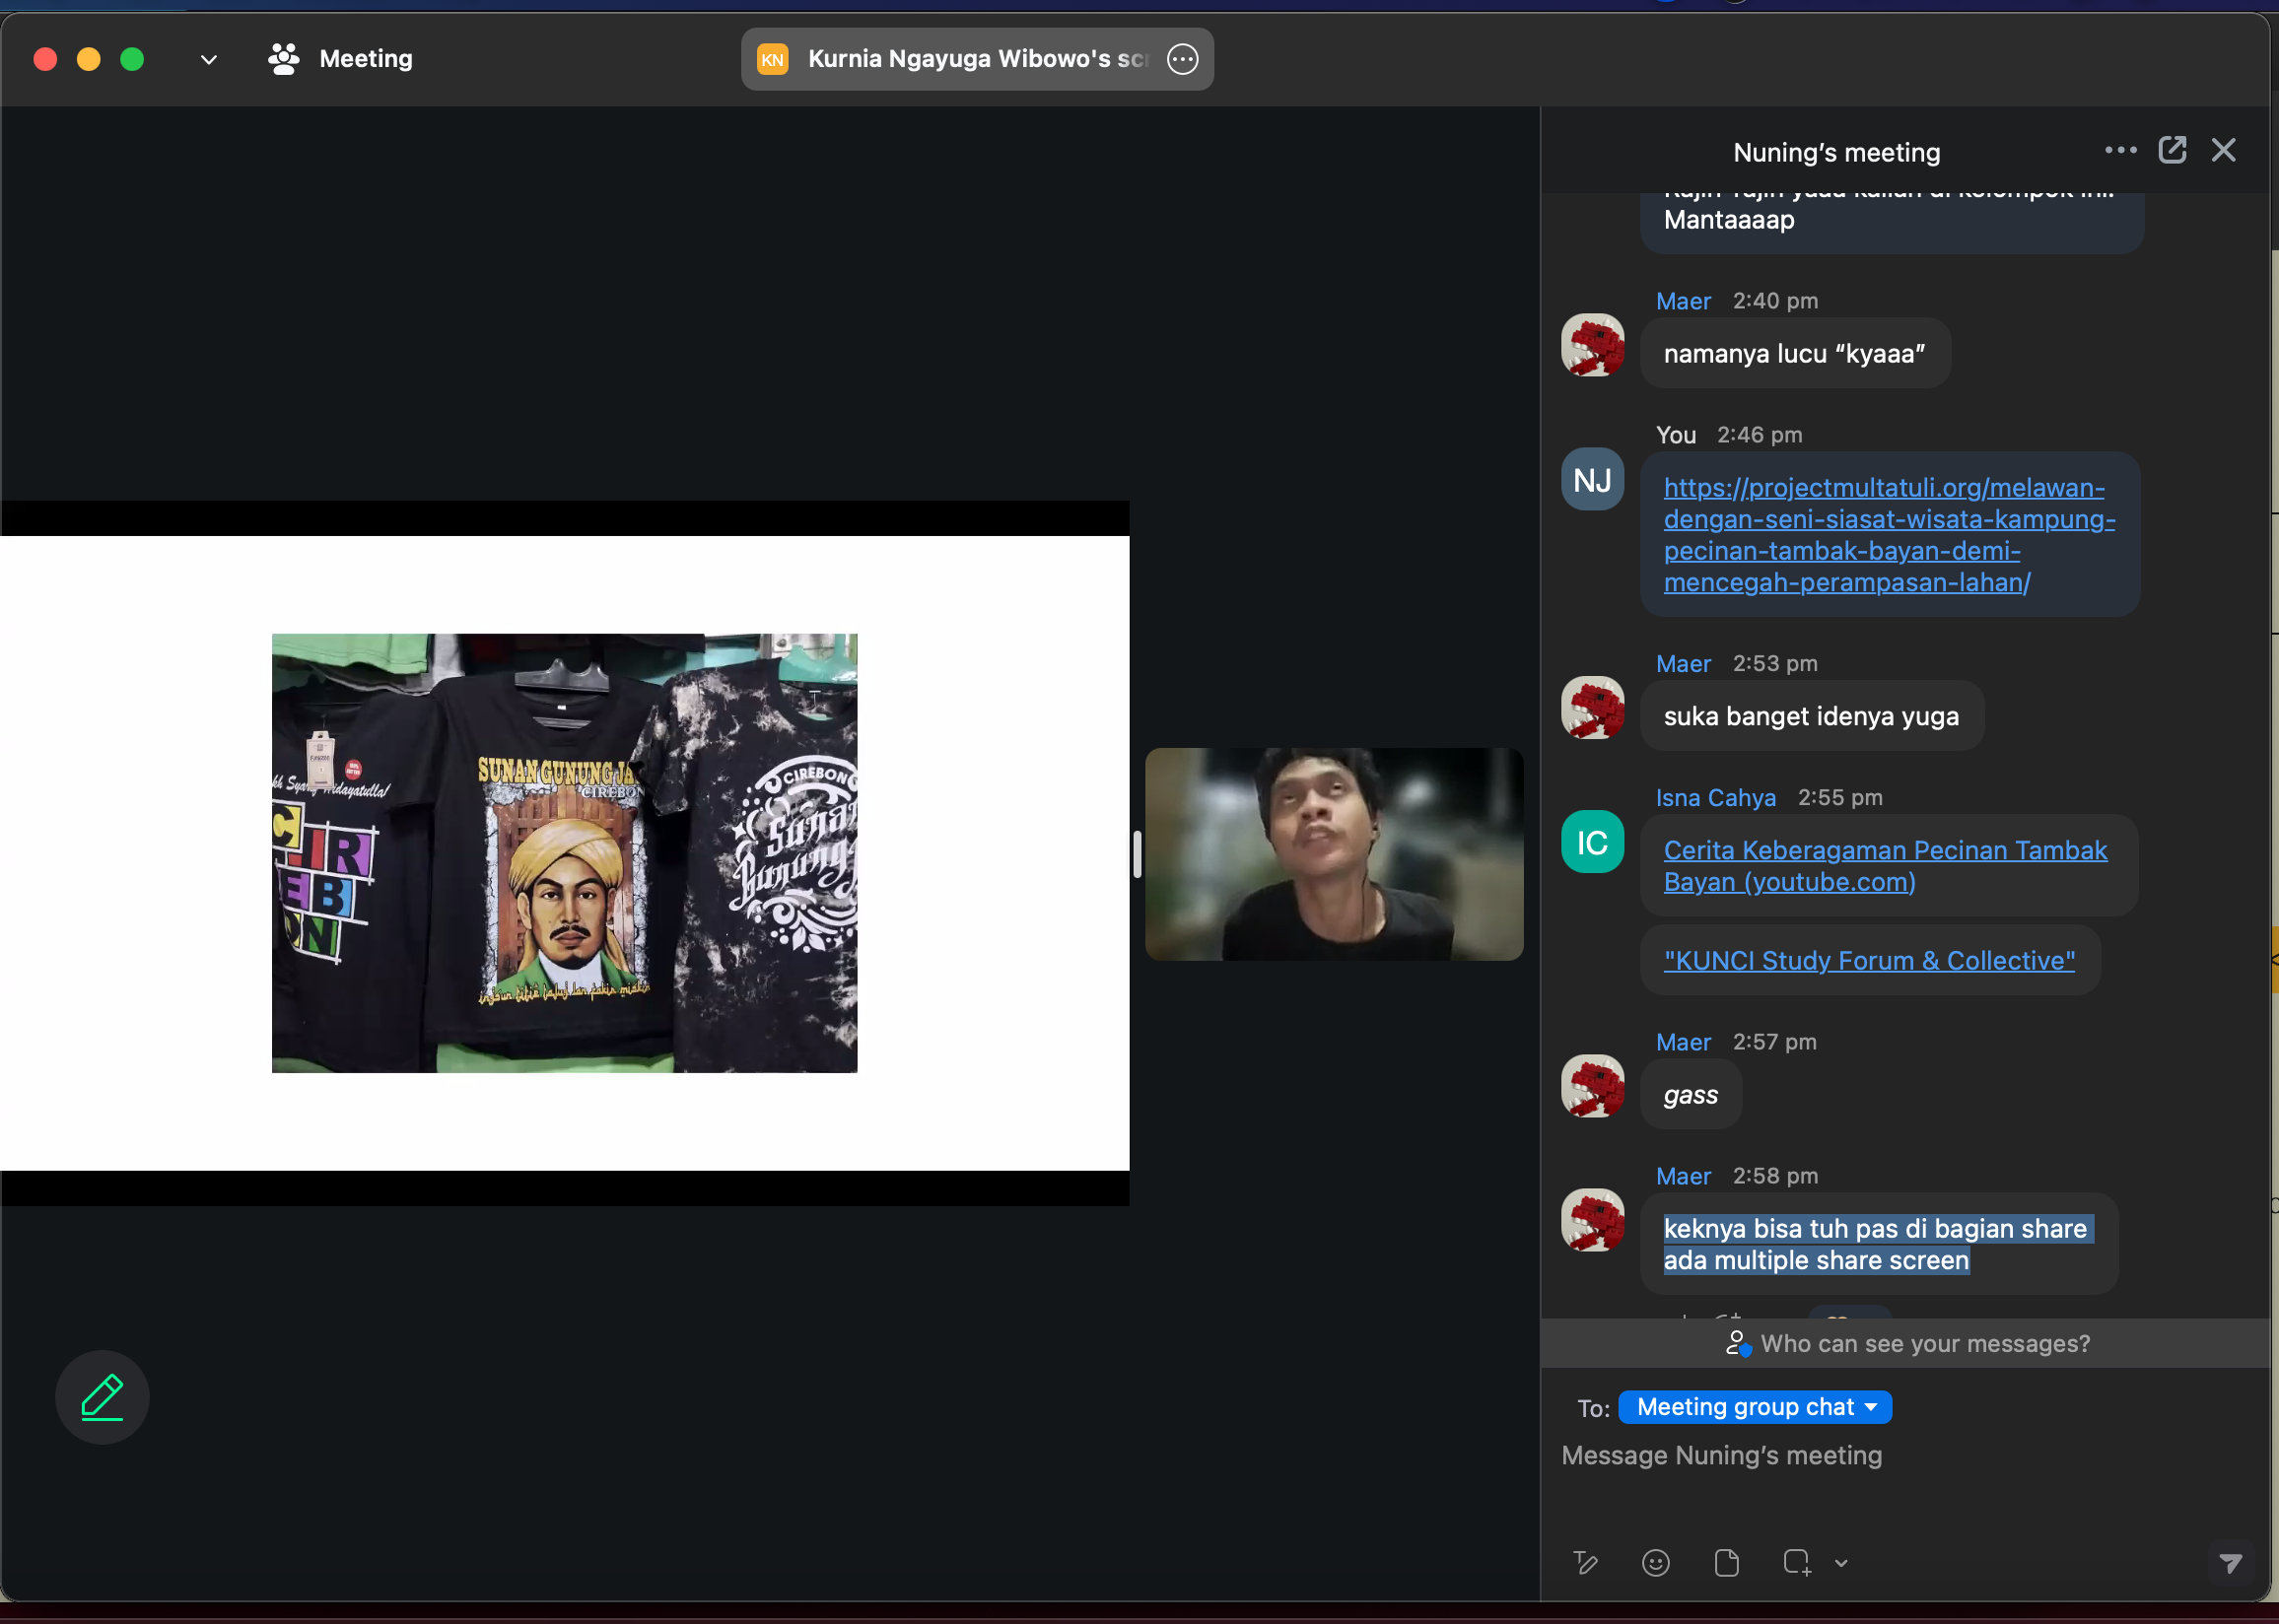Screen dimensions: 2279x1624
Task: Click the speaker's video thumbnail
Action: point(1334,855)
